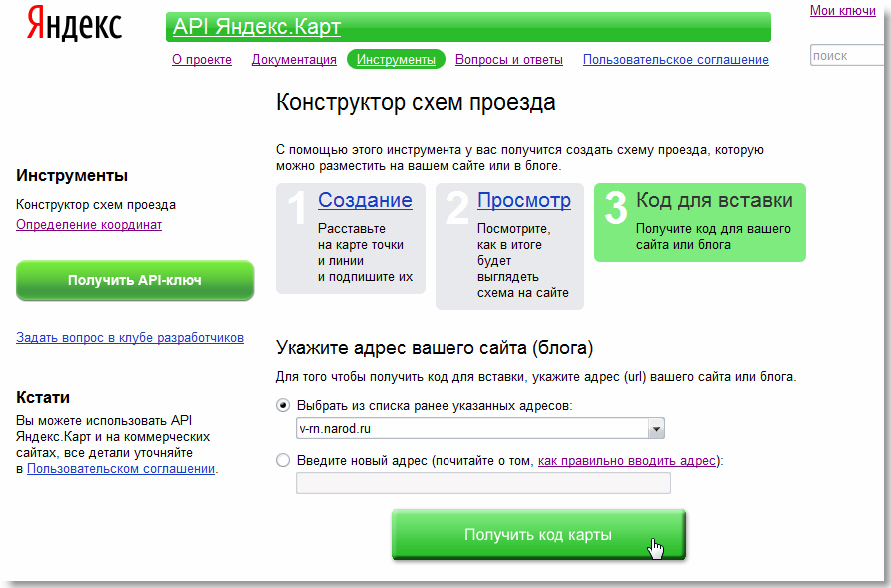Select the Выбрать из списка radio button
Image resolution: width=891 pixels, height=588 pixels.
click(x=282, y=406)
